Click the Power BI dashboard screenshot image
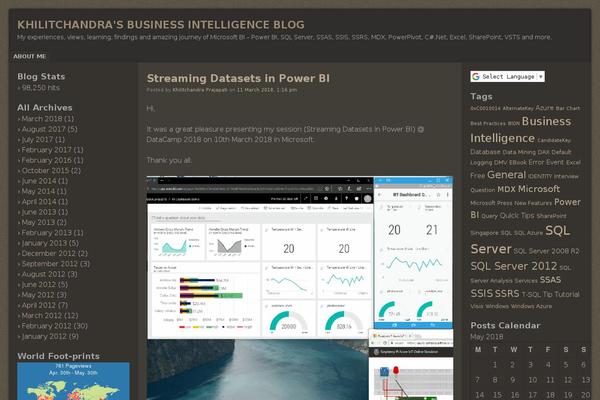Screen dimensions: 600x400 (299, 288)
